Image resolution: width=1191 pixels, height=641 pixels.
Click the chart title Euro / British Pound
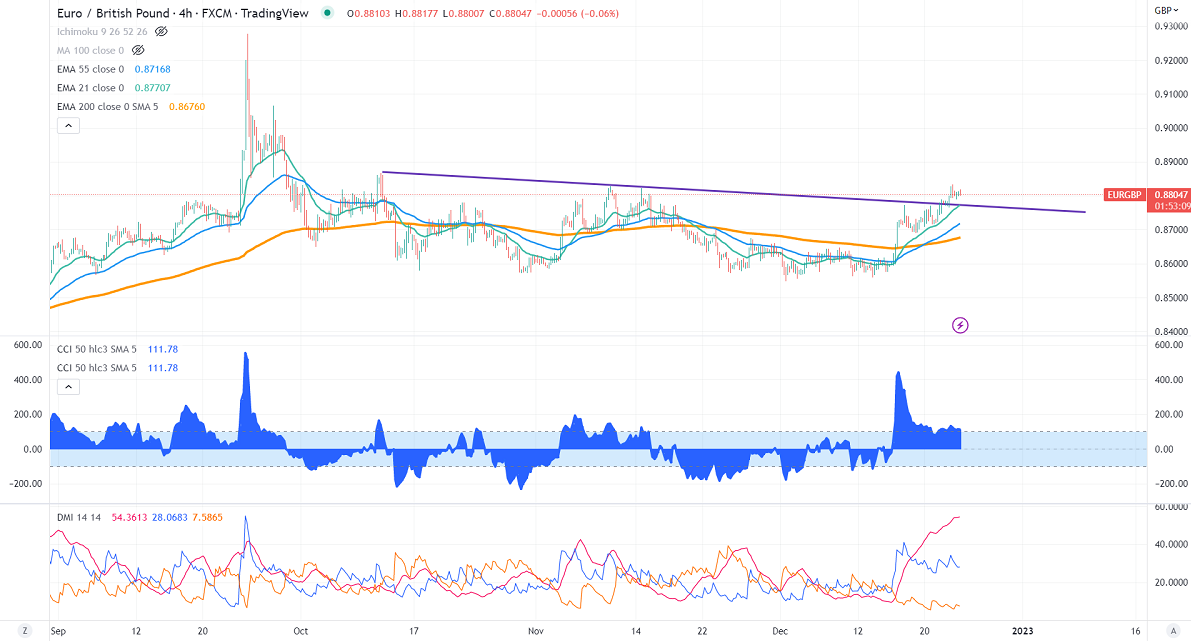pos(113,13)
